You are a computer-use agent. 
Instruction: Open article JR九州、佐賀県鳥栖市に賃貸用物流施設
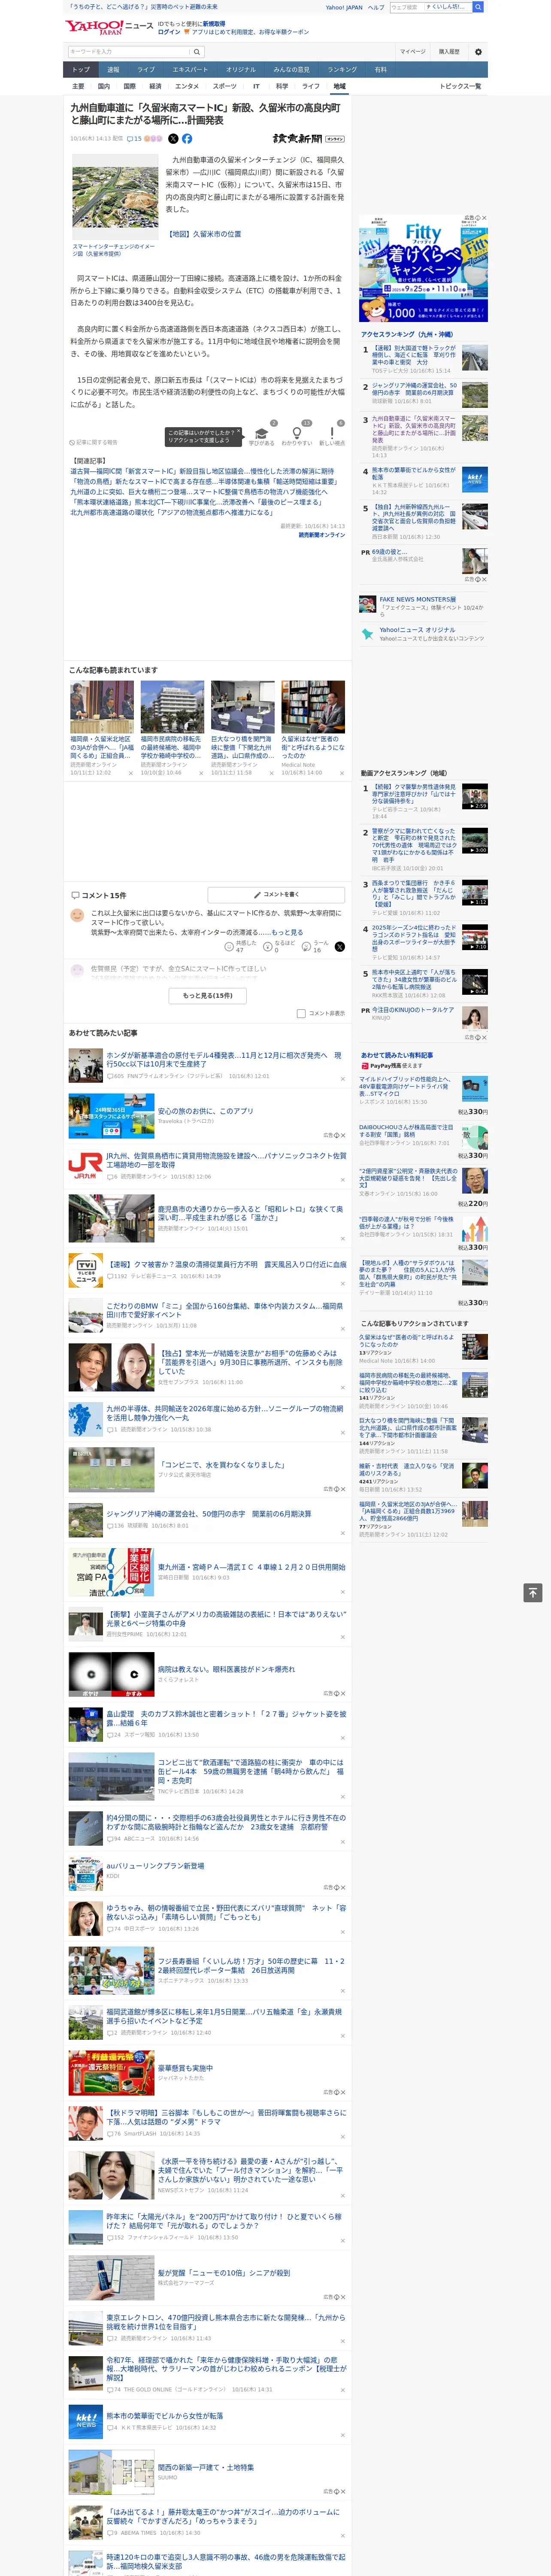[x=226, y=1160]
